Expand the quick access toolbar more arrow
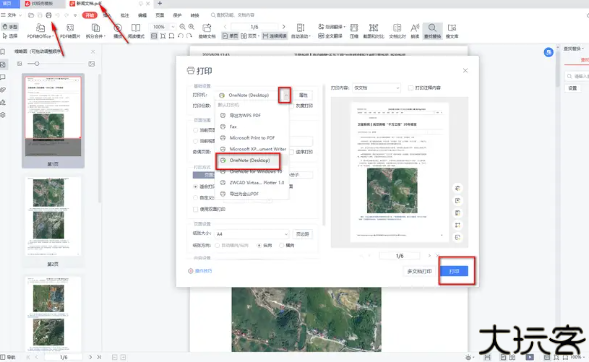This screenshot has width=589, height=362. pyautogui.click(x=75, y=15)
